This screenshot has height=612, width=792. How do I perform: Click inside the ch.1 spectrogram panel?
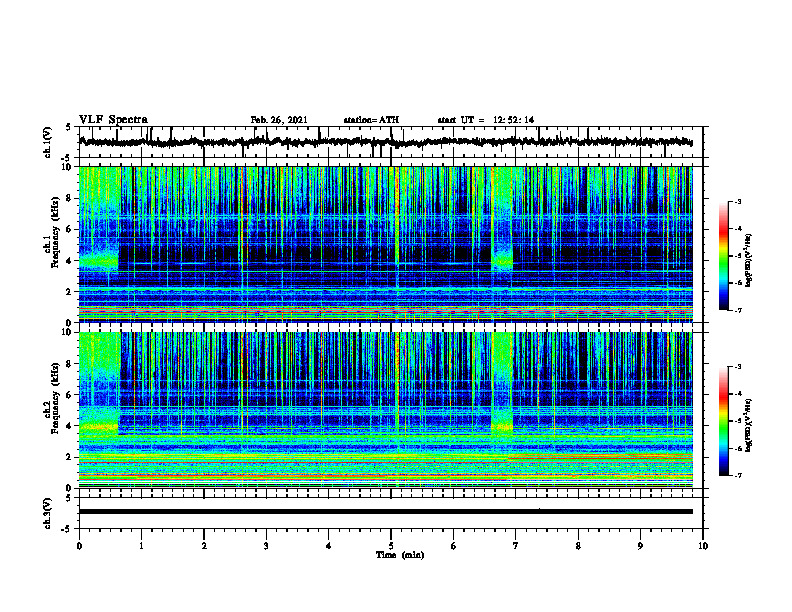[x=386, y=244]
